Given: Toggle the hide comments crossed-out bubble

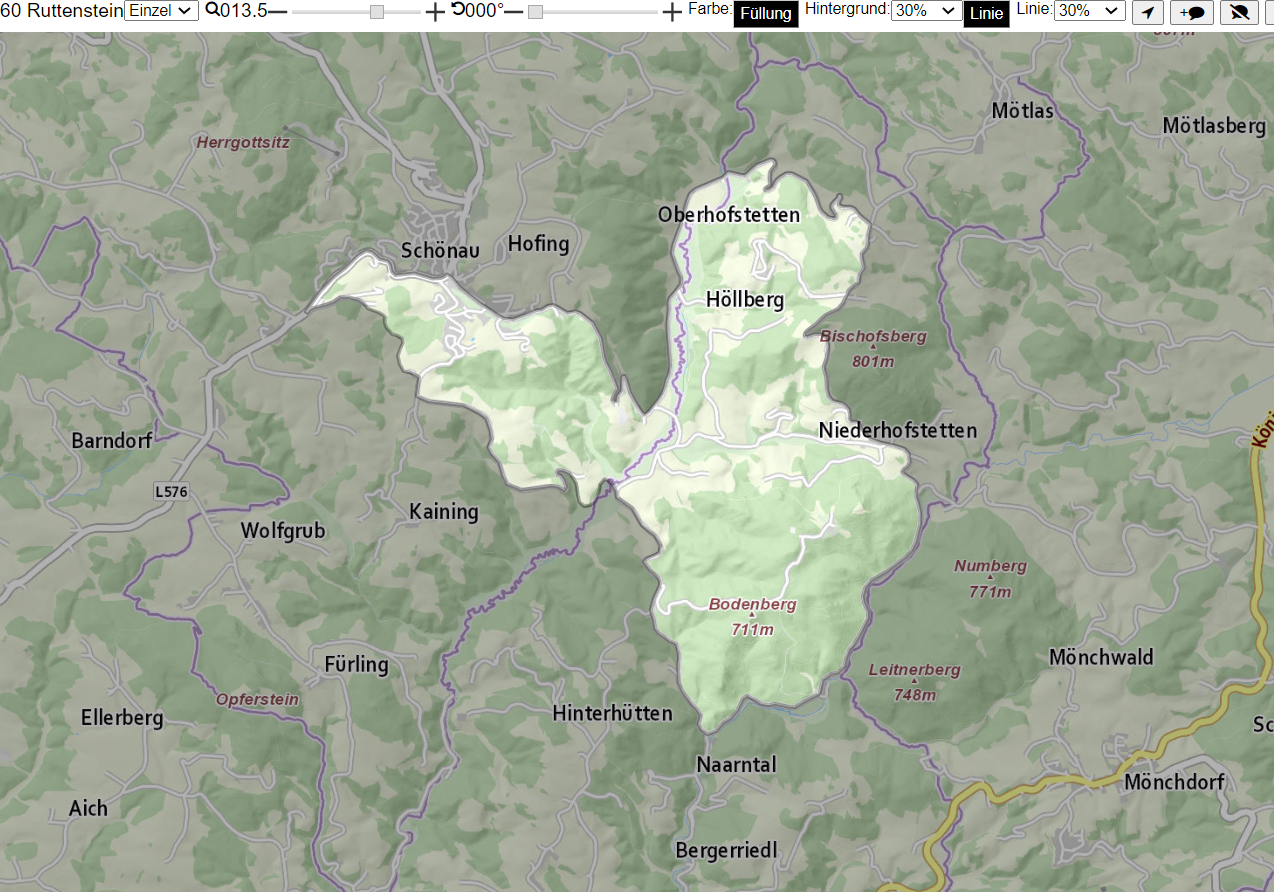Looking at the screenshot, I should [1239, 12].
